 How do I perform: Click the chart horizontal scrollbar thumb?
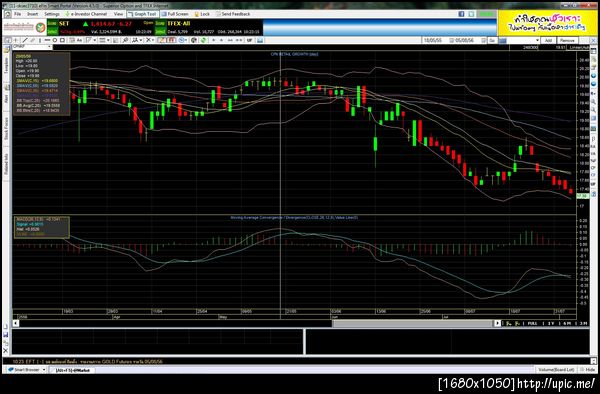(x=412, y=323)
